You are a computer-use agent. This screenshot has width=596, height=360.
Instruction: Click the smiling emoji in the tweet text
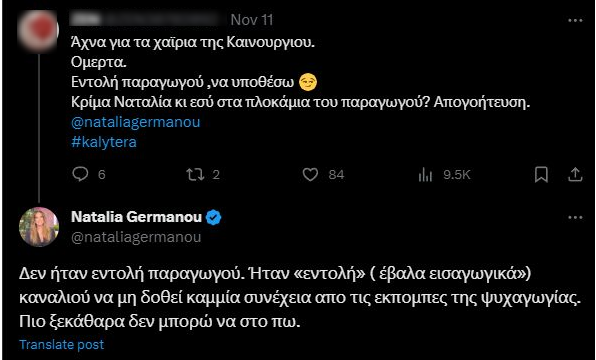pos(308,82)
